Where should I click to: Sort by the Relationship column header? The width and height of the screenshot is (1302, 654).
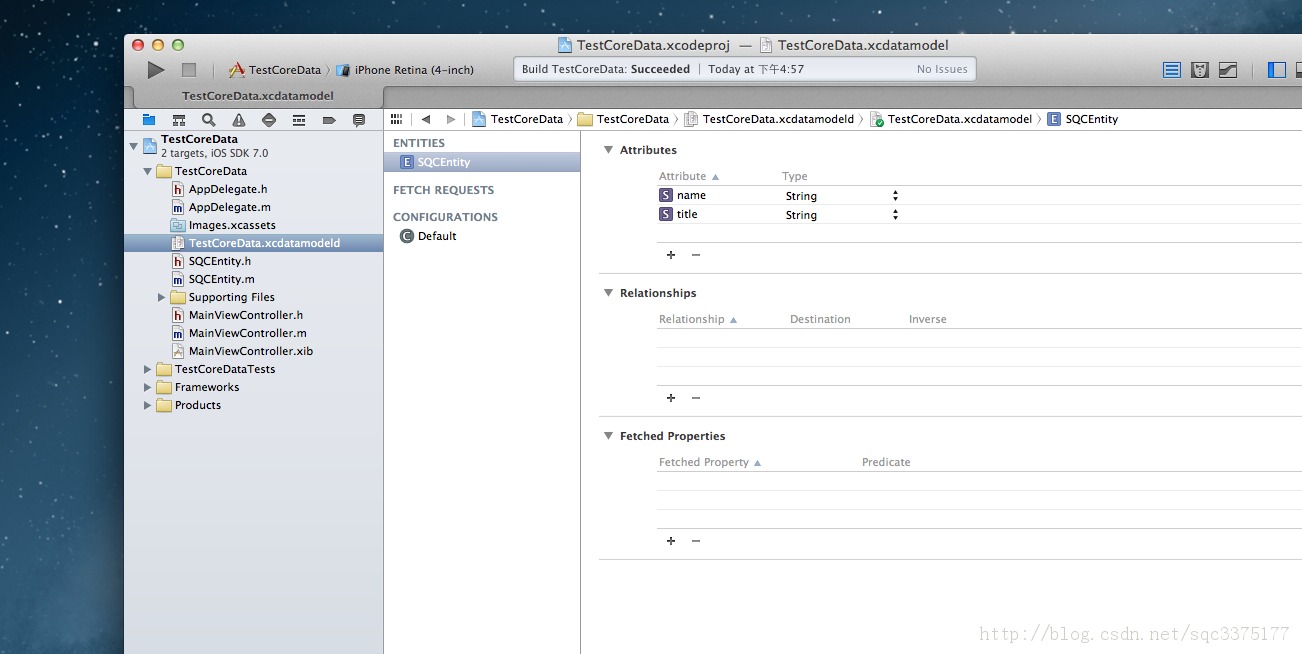[698, 319]
